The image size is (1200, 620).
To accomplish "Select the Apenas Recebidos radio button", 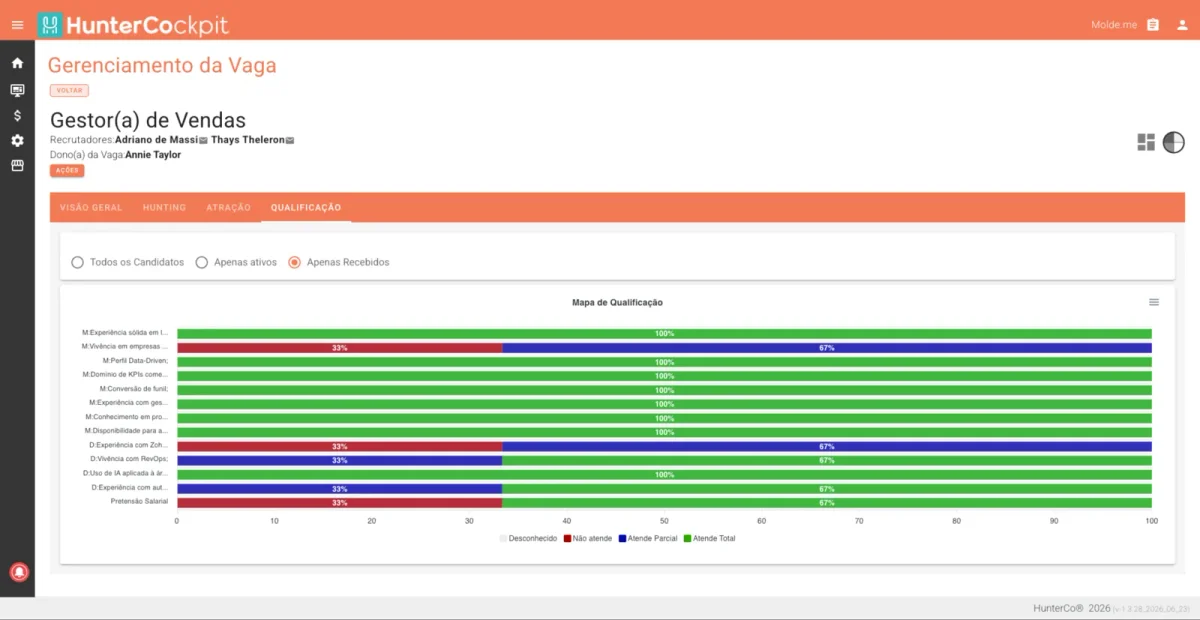I will (294, 262).
